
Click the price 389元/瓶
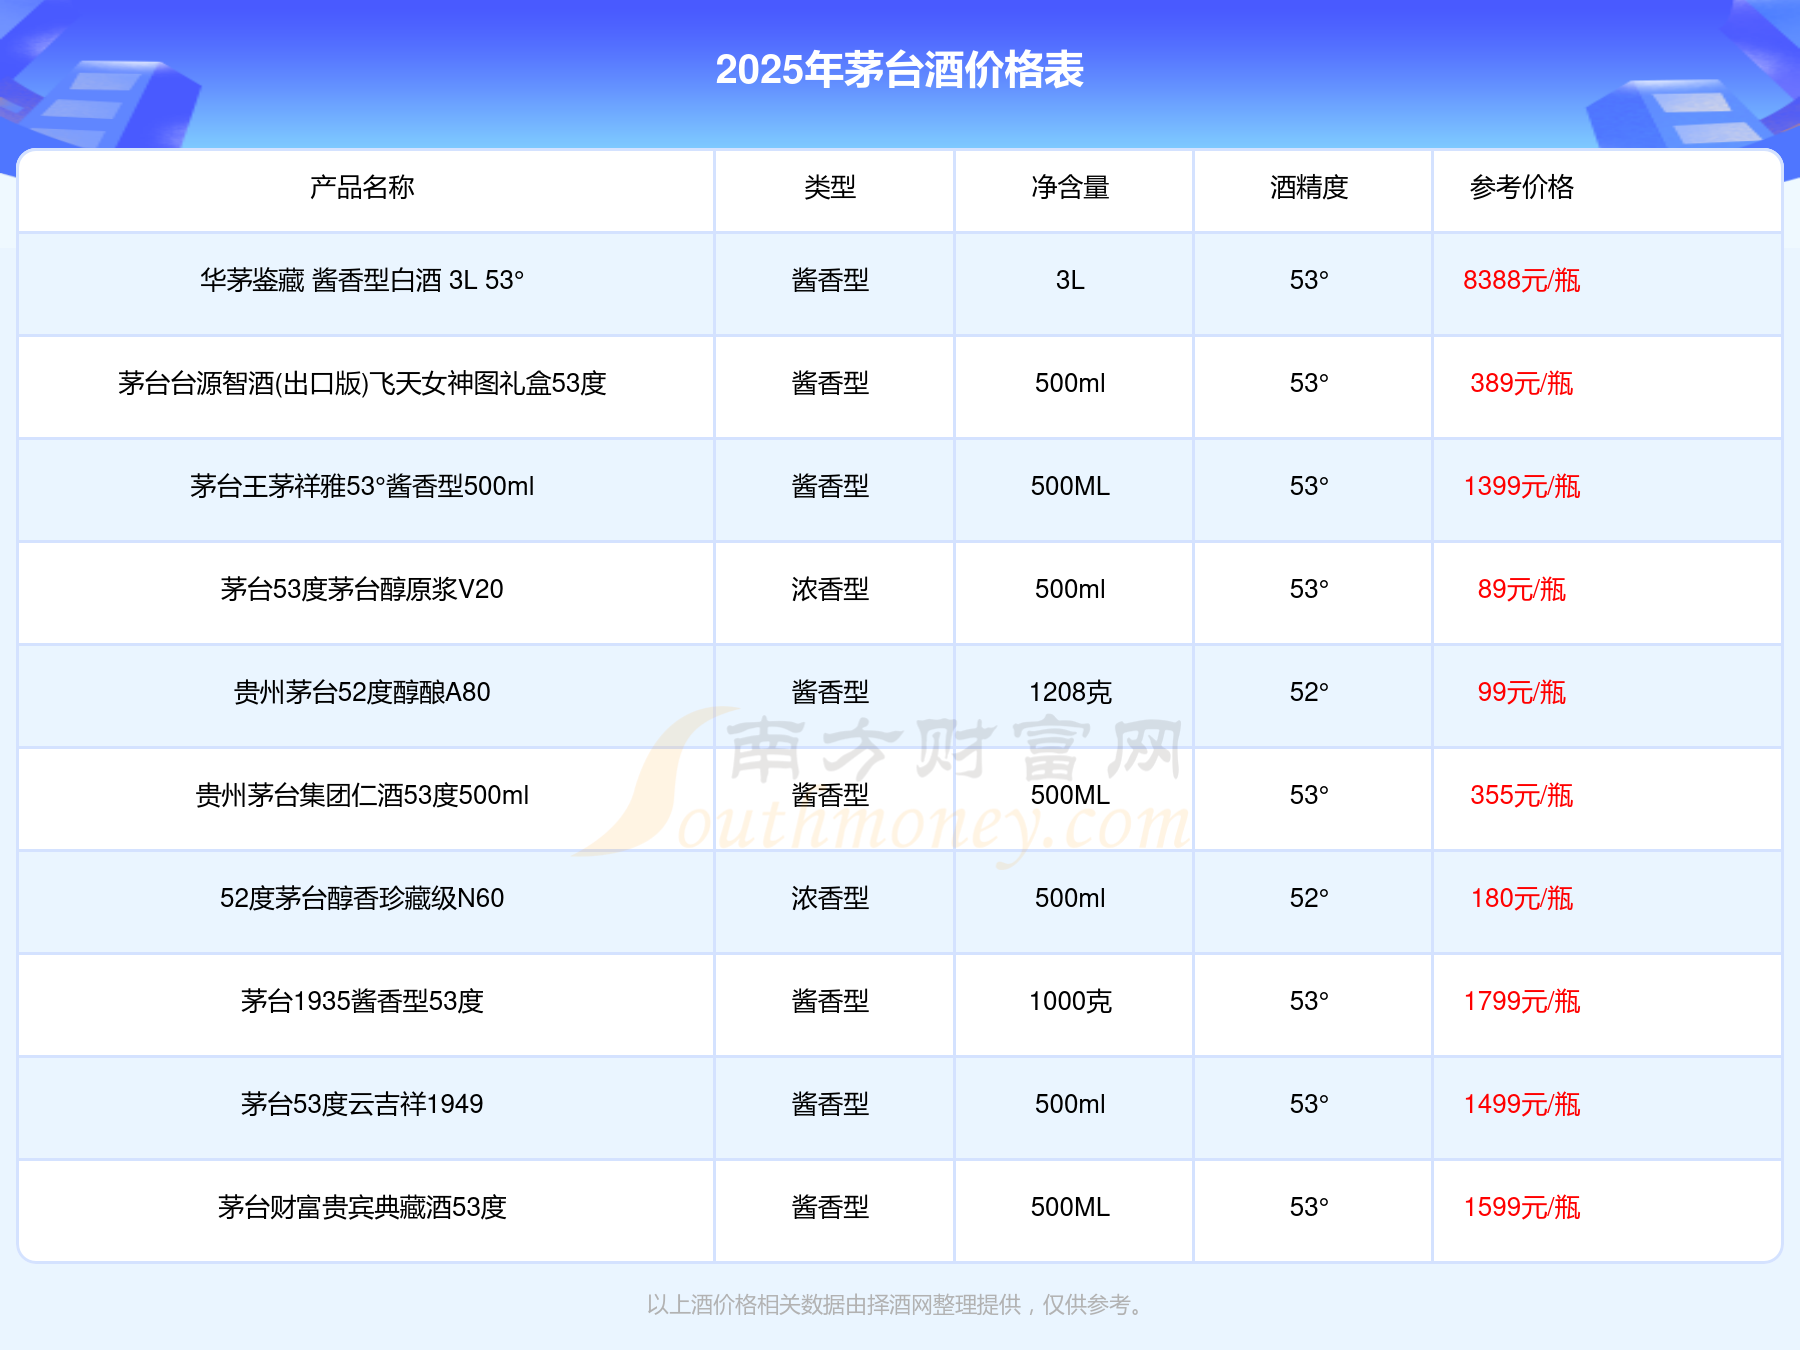(x=1522, y=383)
